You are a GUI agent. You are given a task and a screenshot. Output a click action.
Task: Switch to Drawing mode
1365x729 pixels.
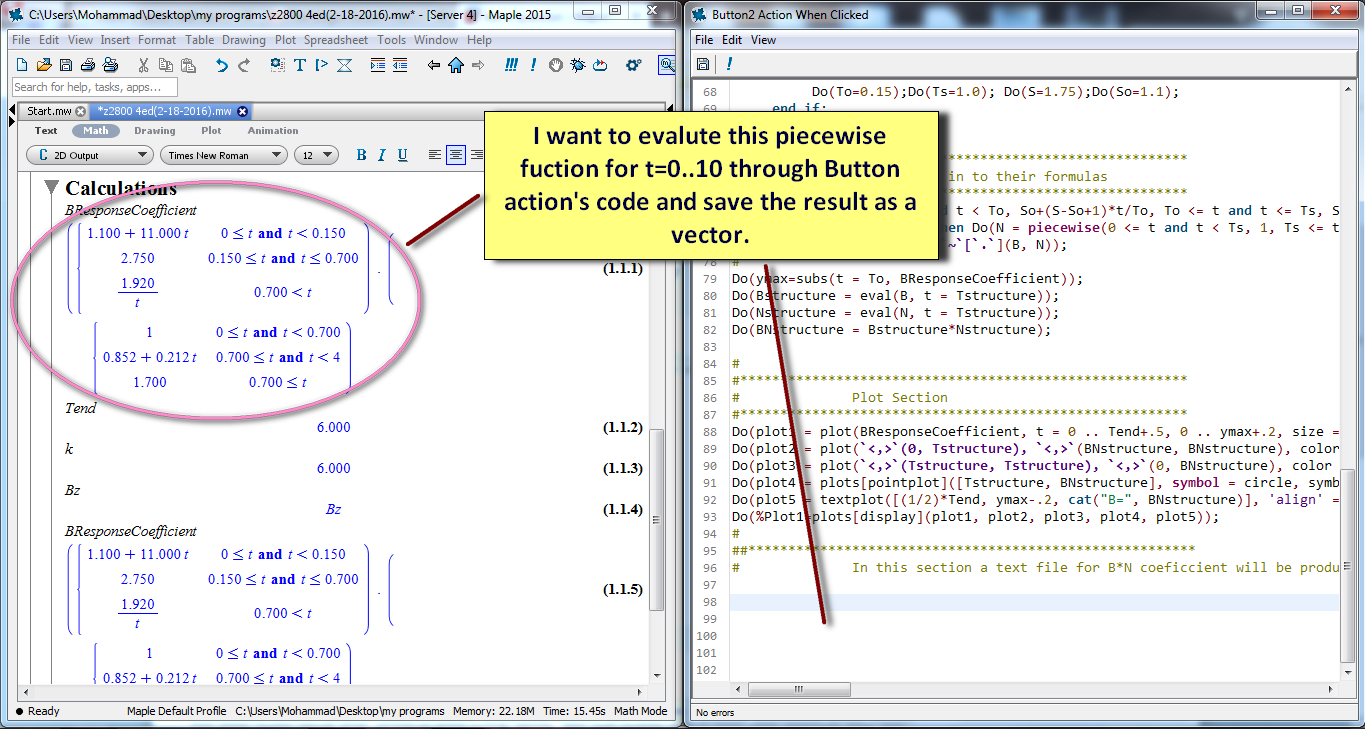(155, 131)
